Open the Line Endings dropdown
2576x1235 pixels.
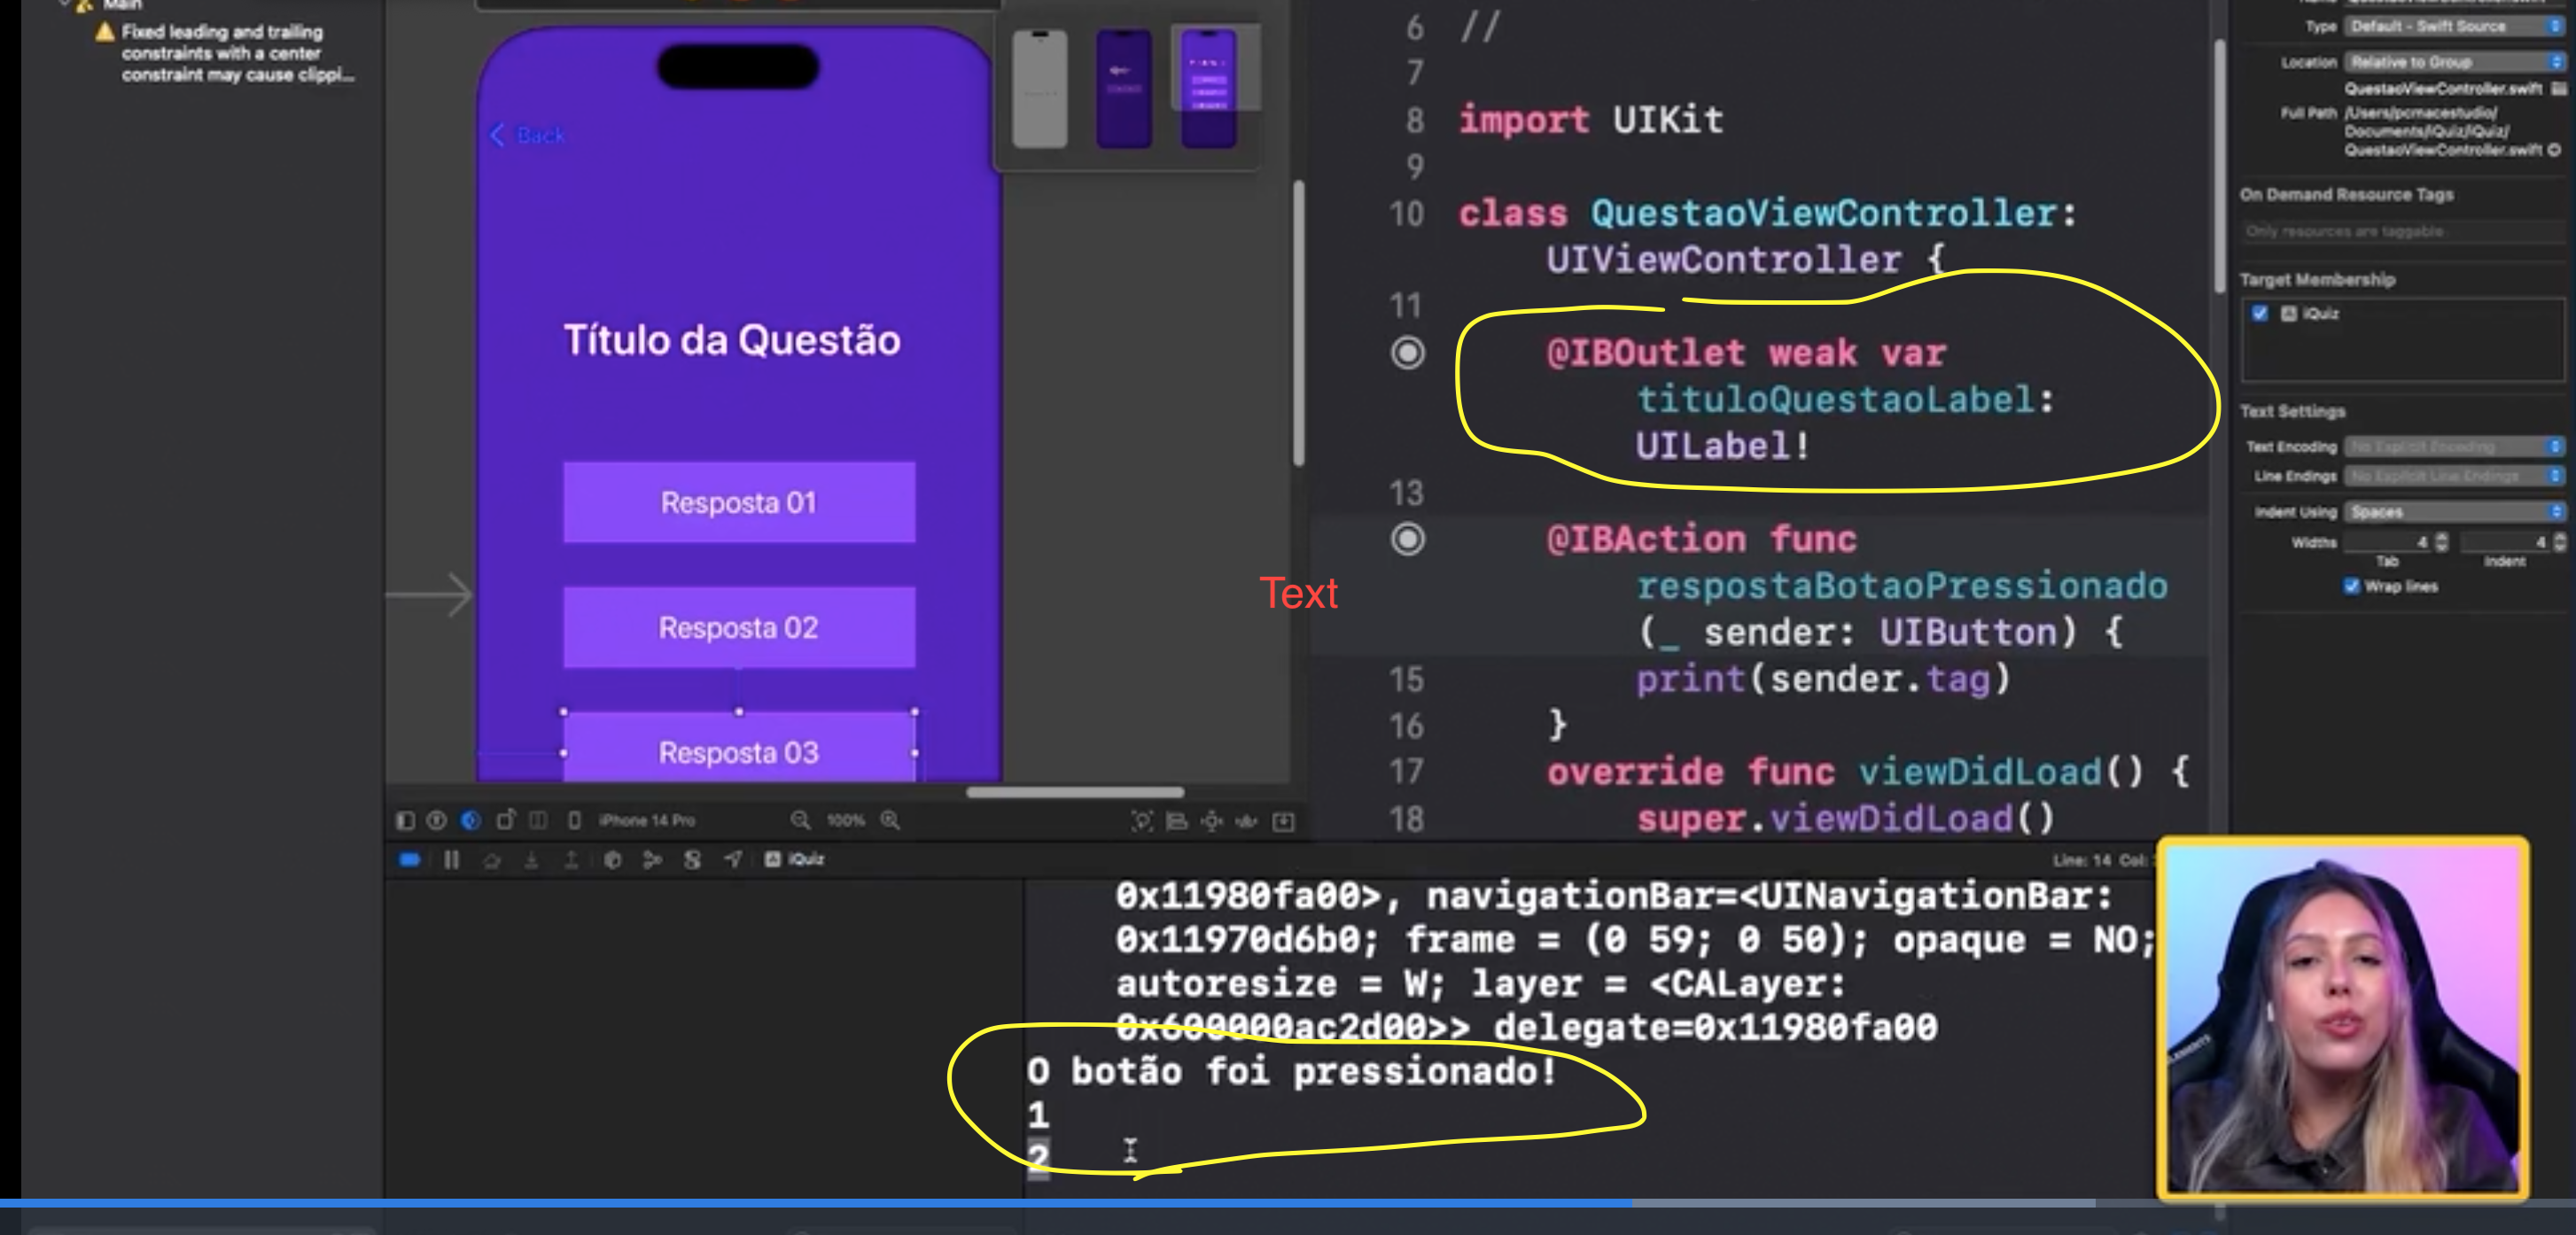(2454, 476)
